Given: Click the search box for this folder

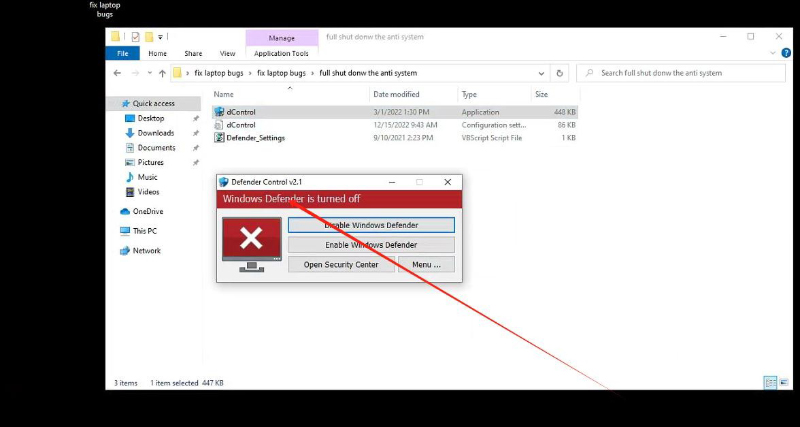Looking at the screenshot, I should 680,73.
